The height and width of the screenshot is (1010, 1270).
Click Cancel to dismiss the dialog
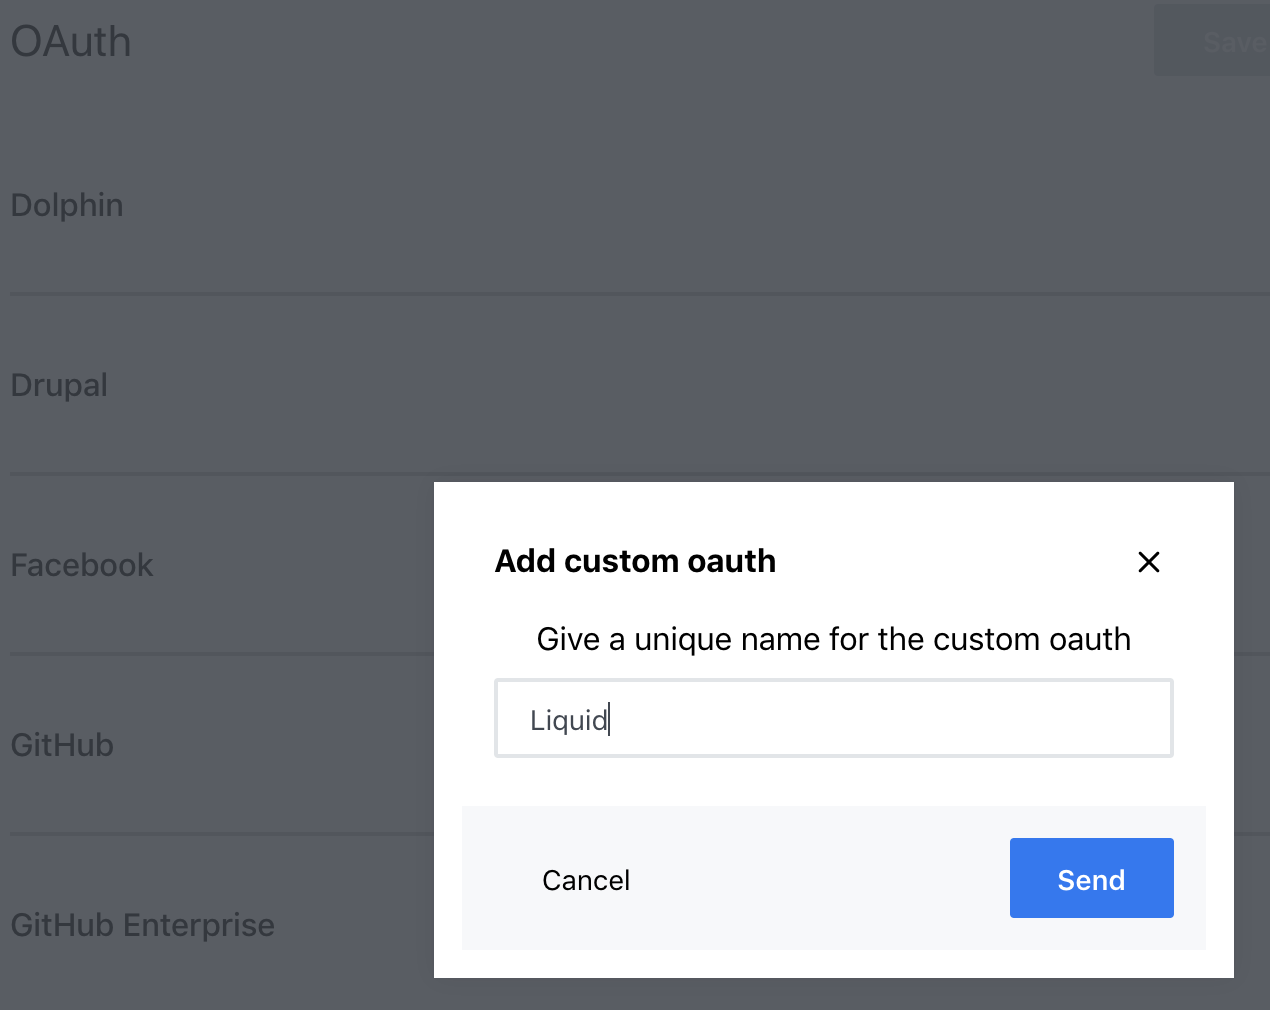[x=586, y=880]
